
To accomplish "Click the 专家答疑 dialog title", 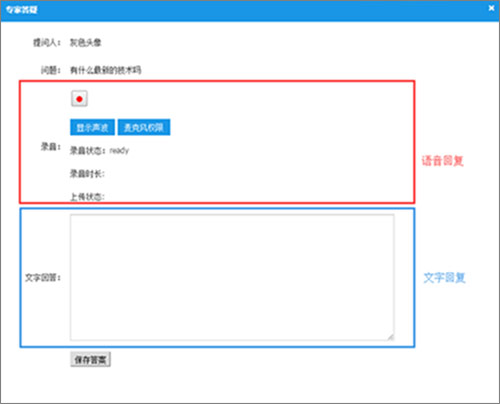I will click(x=22, y=10).
